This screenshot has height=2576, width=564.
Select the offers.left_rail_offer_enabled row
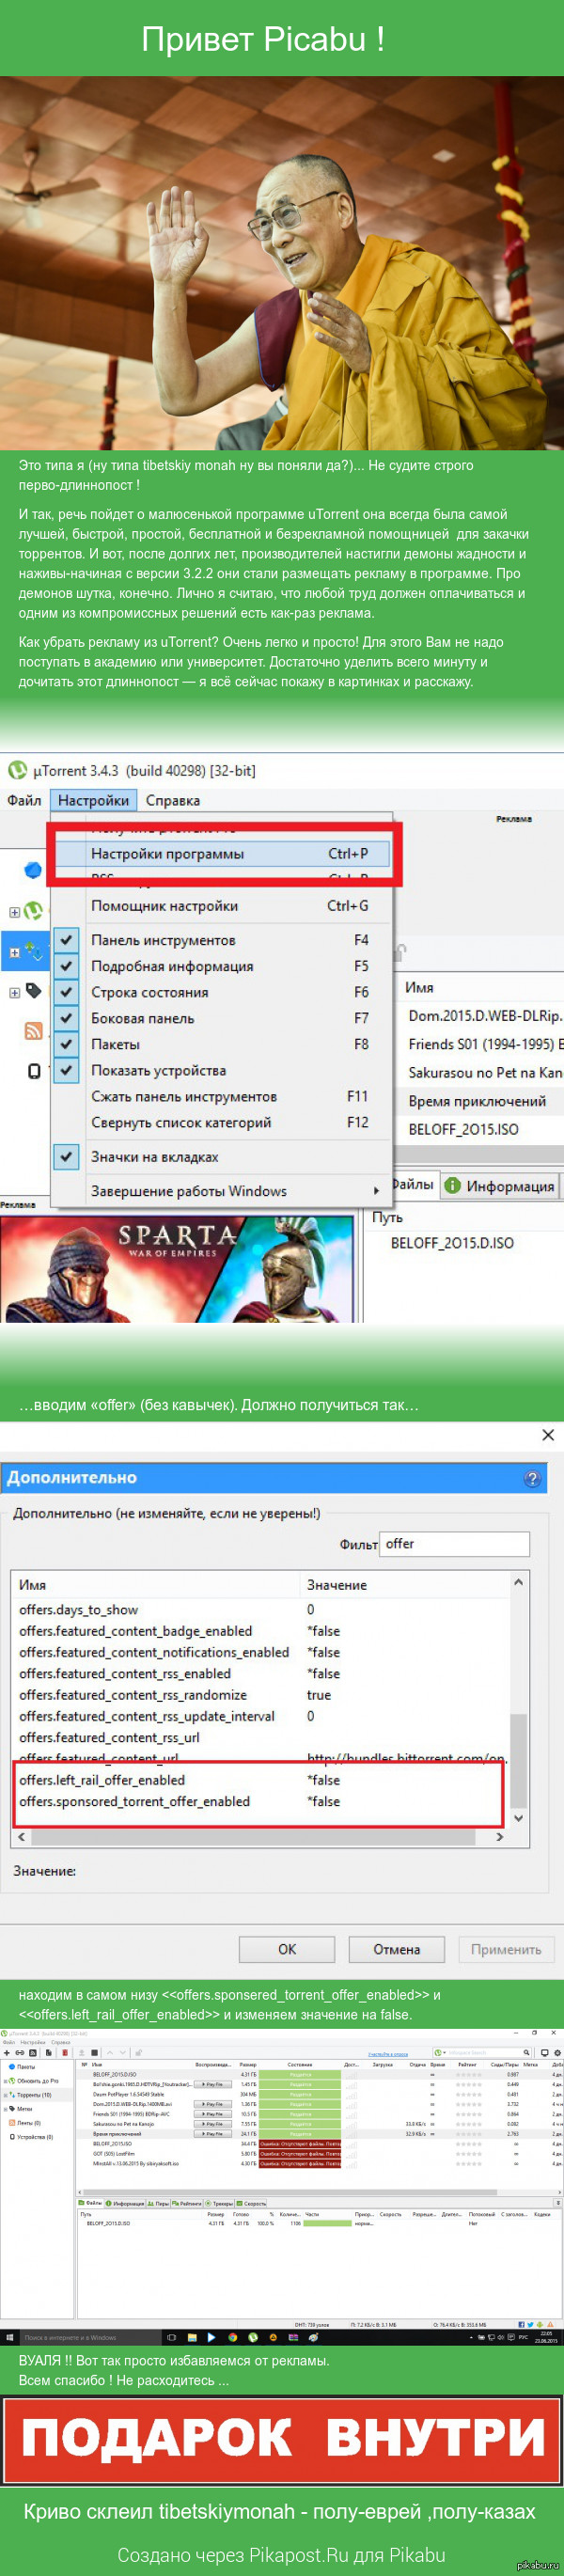point(260,1780)
